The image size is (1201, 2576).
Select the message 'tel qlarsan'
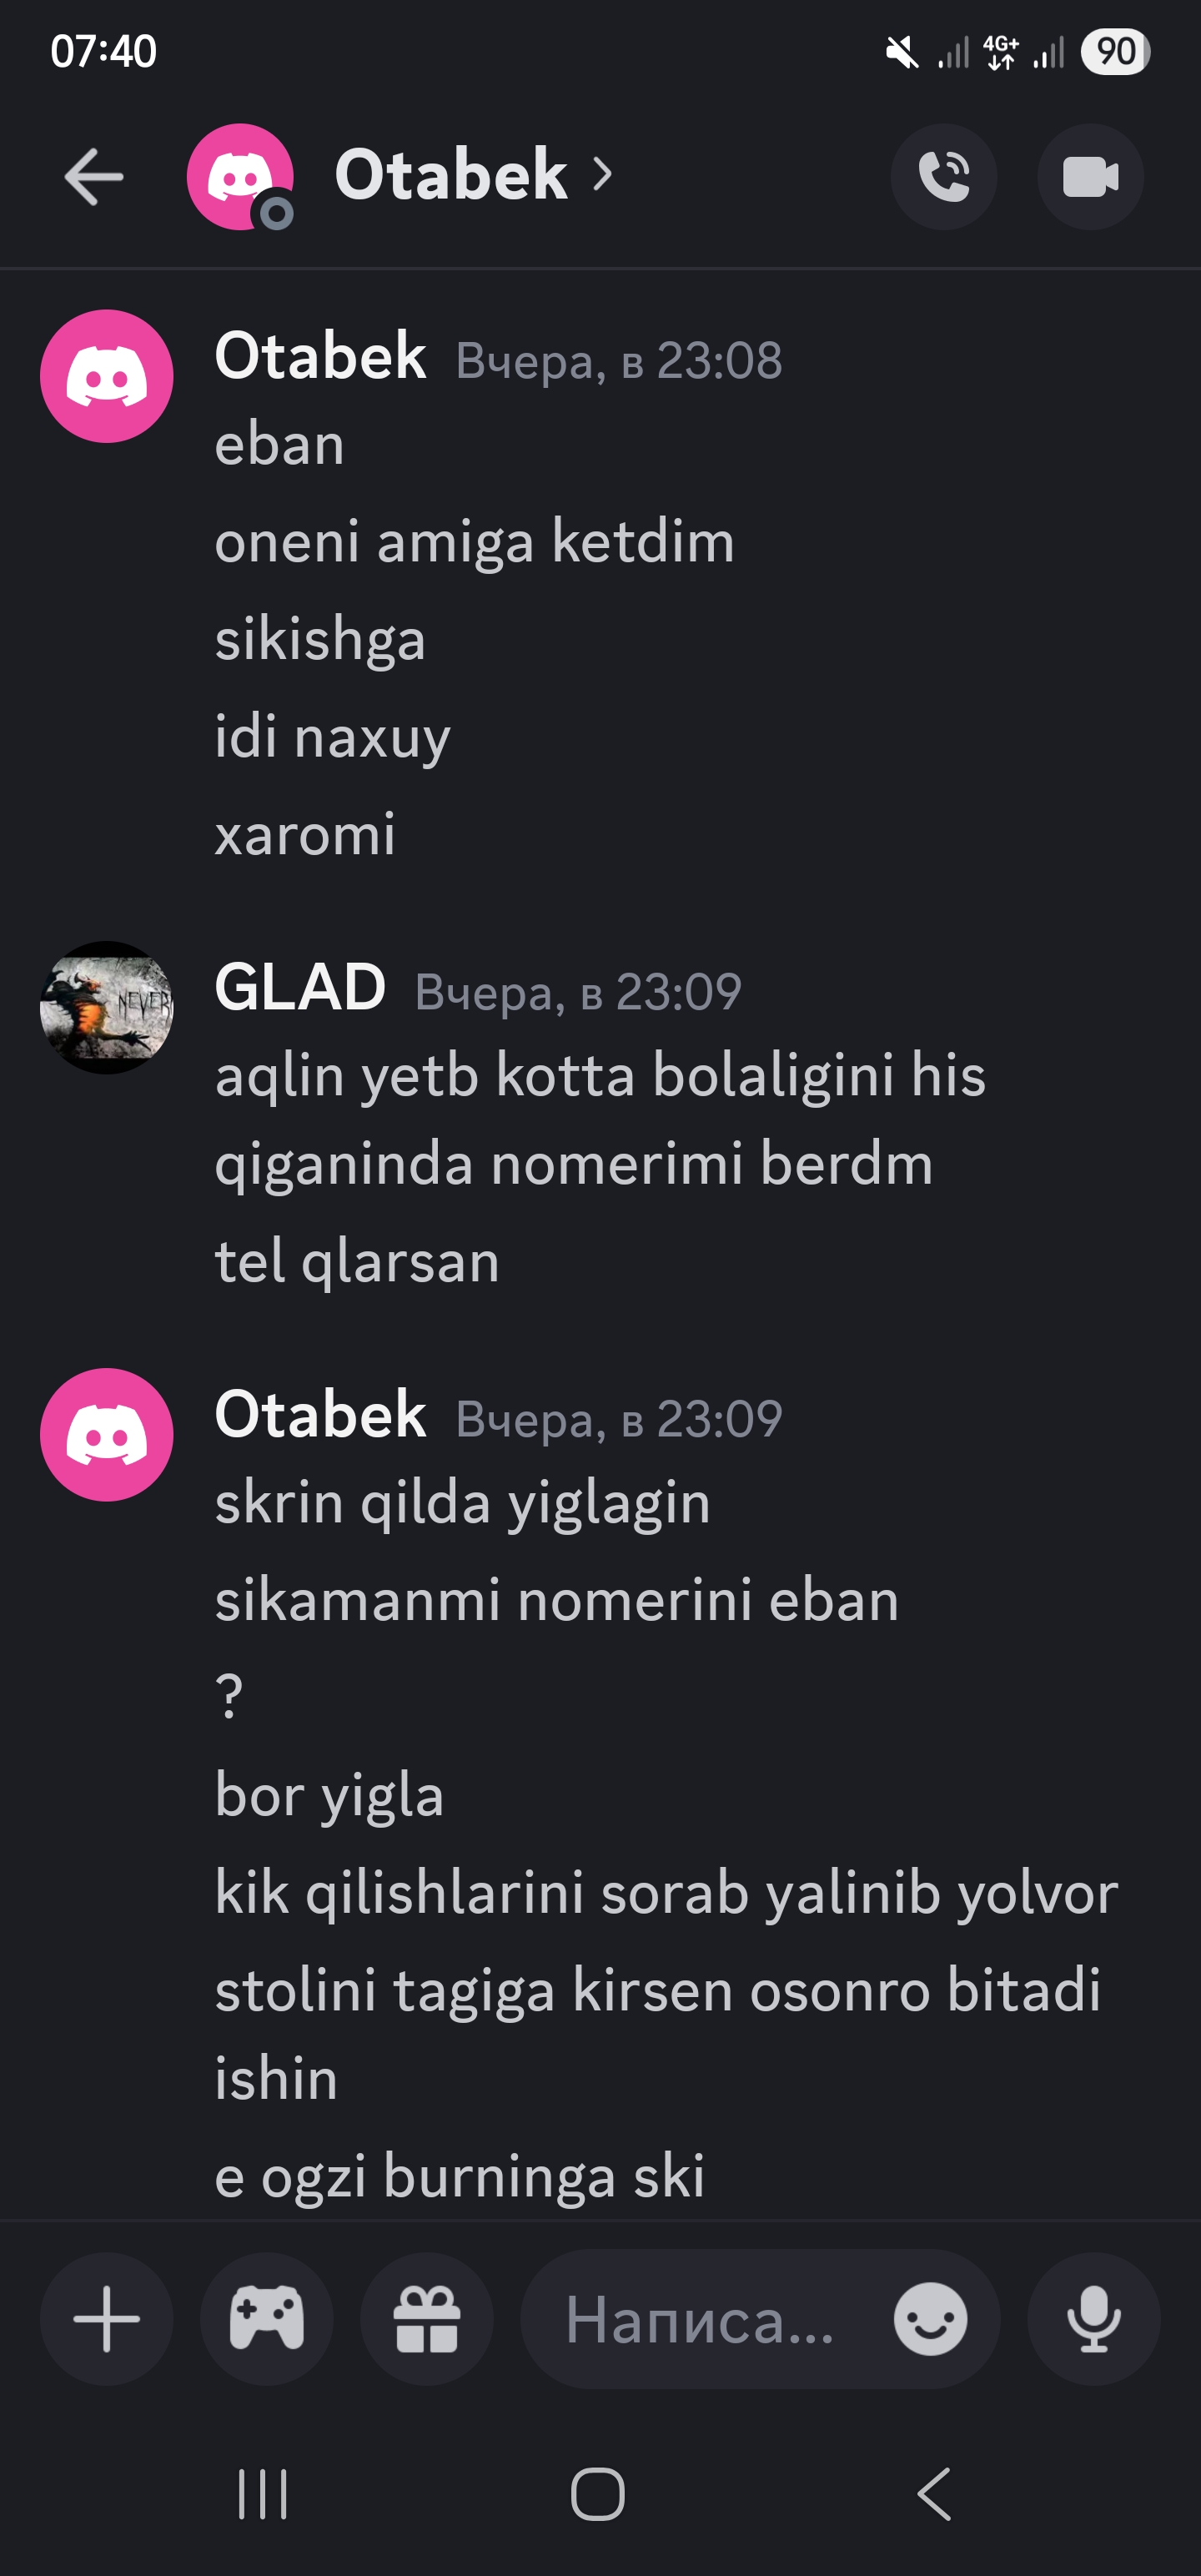[357, 1261]
